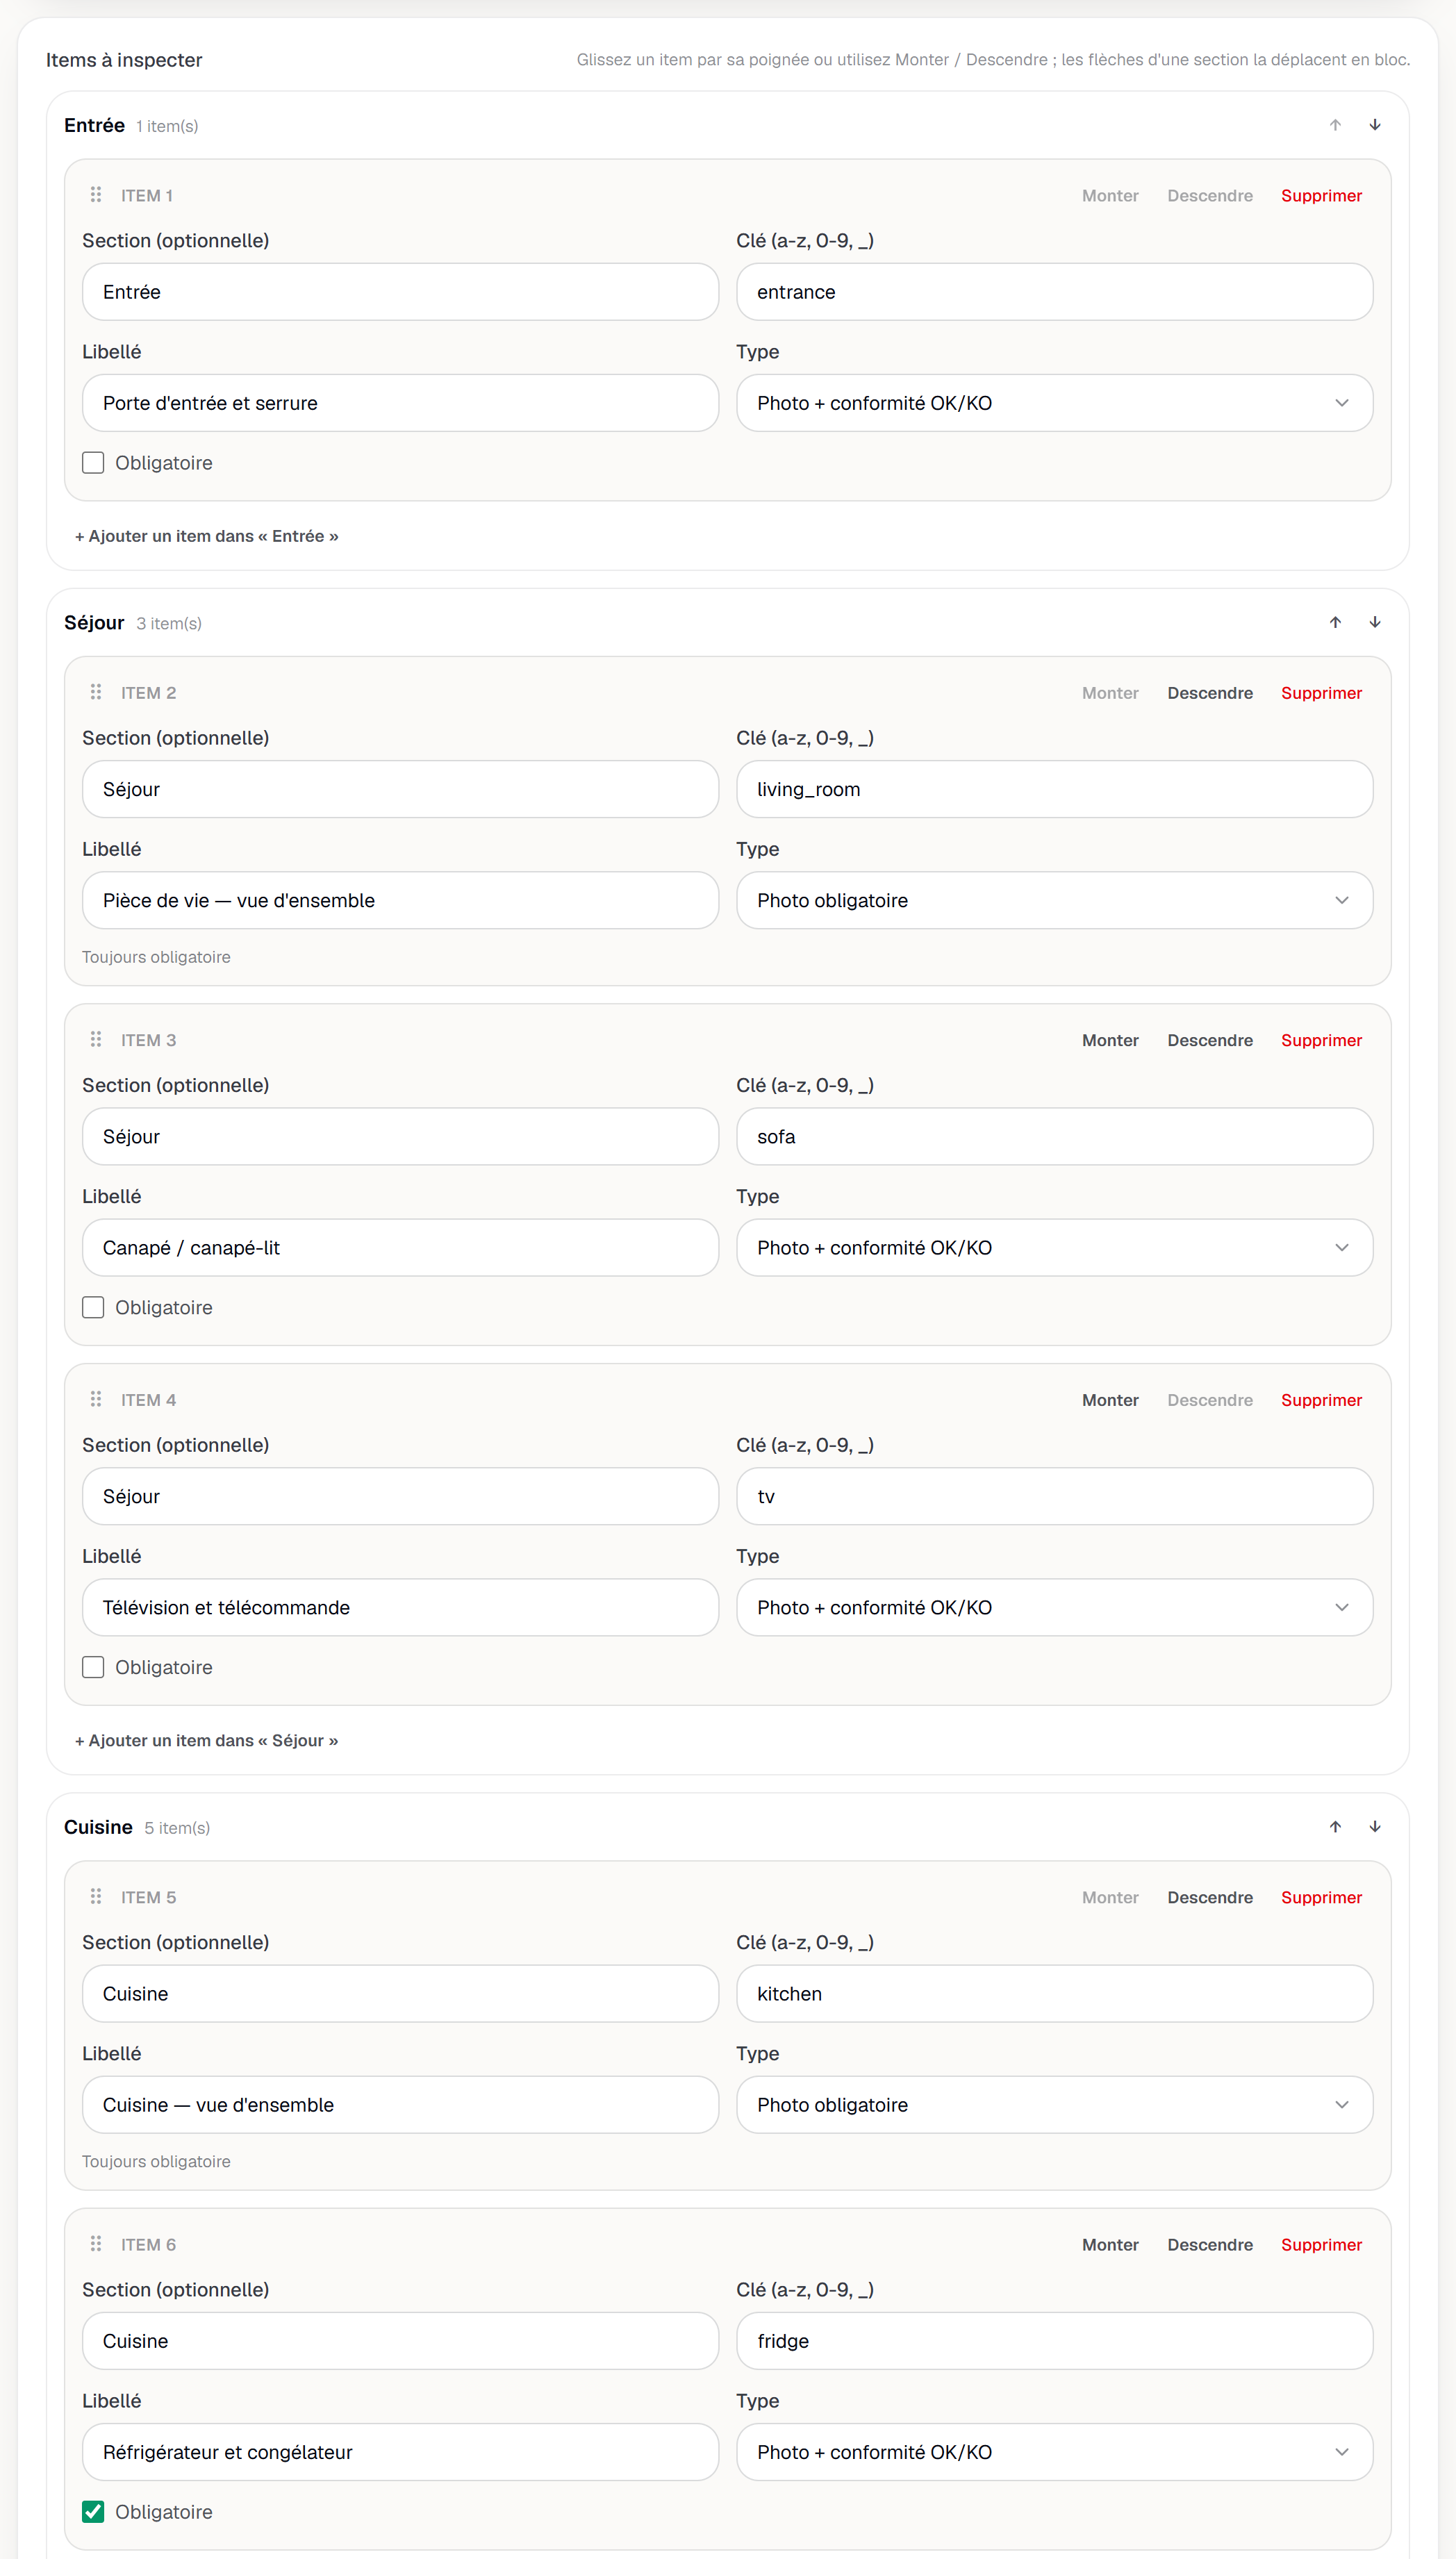Edit the key field containing living_room
Screen dimensions: 1456x2559
(x=1054, y=789)
